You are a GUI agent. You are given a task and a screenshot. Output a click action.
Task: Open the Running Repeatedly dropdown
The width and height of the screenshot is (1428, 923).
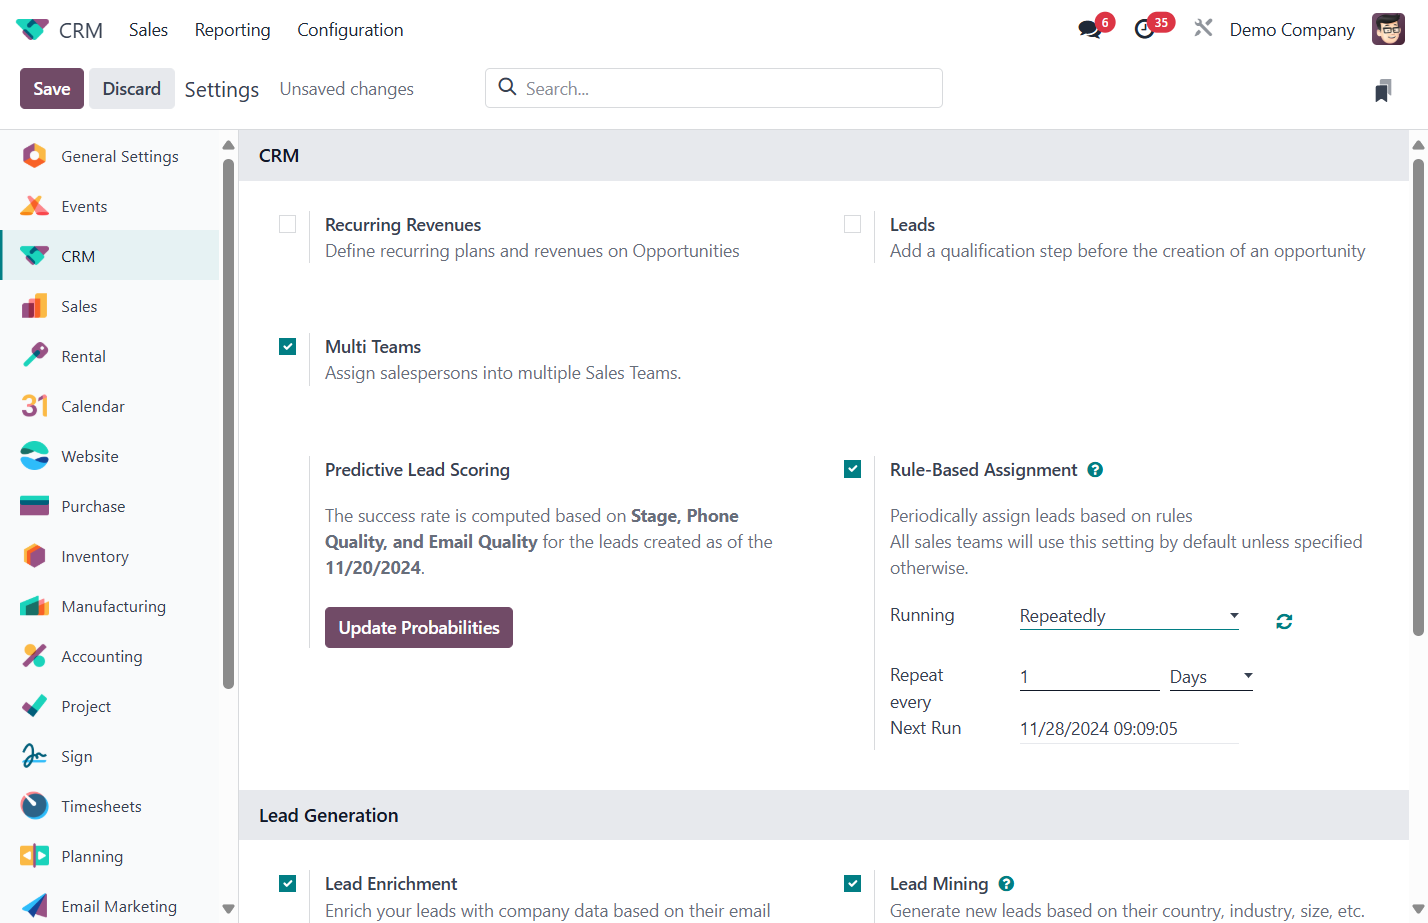coord(1129,616)
